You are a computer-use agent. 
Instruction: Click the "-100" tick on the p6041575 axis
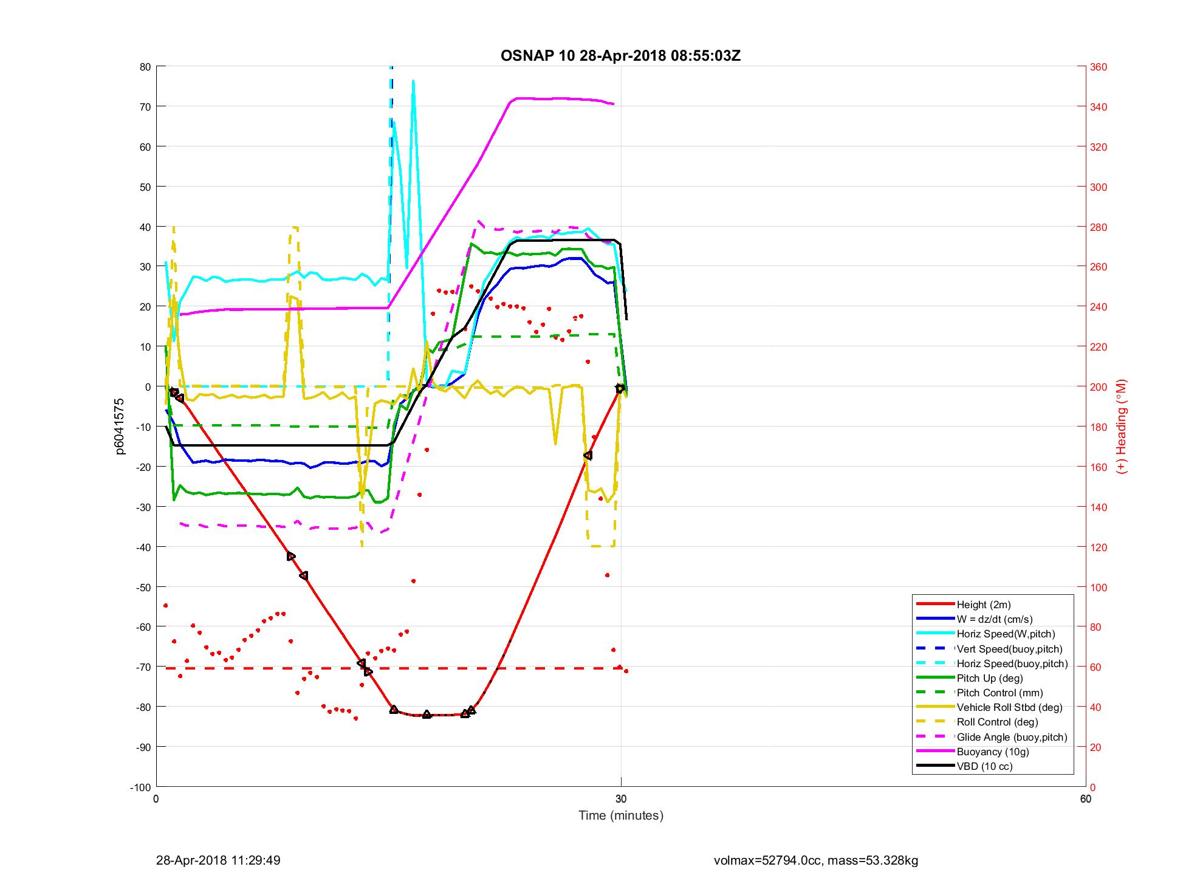click(139, 787)
